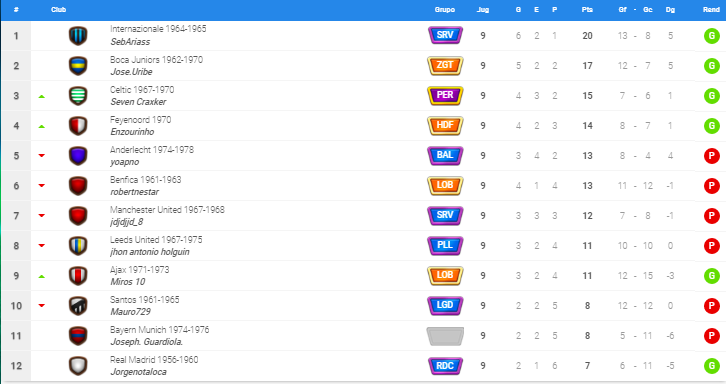This screenshot has height=384, width=726.
Task: Click the empty grey badge for Bayern Munich
Action: (445, 336)
